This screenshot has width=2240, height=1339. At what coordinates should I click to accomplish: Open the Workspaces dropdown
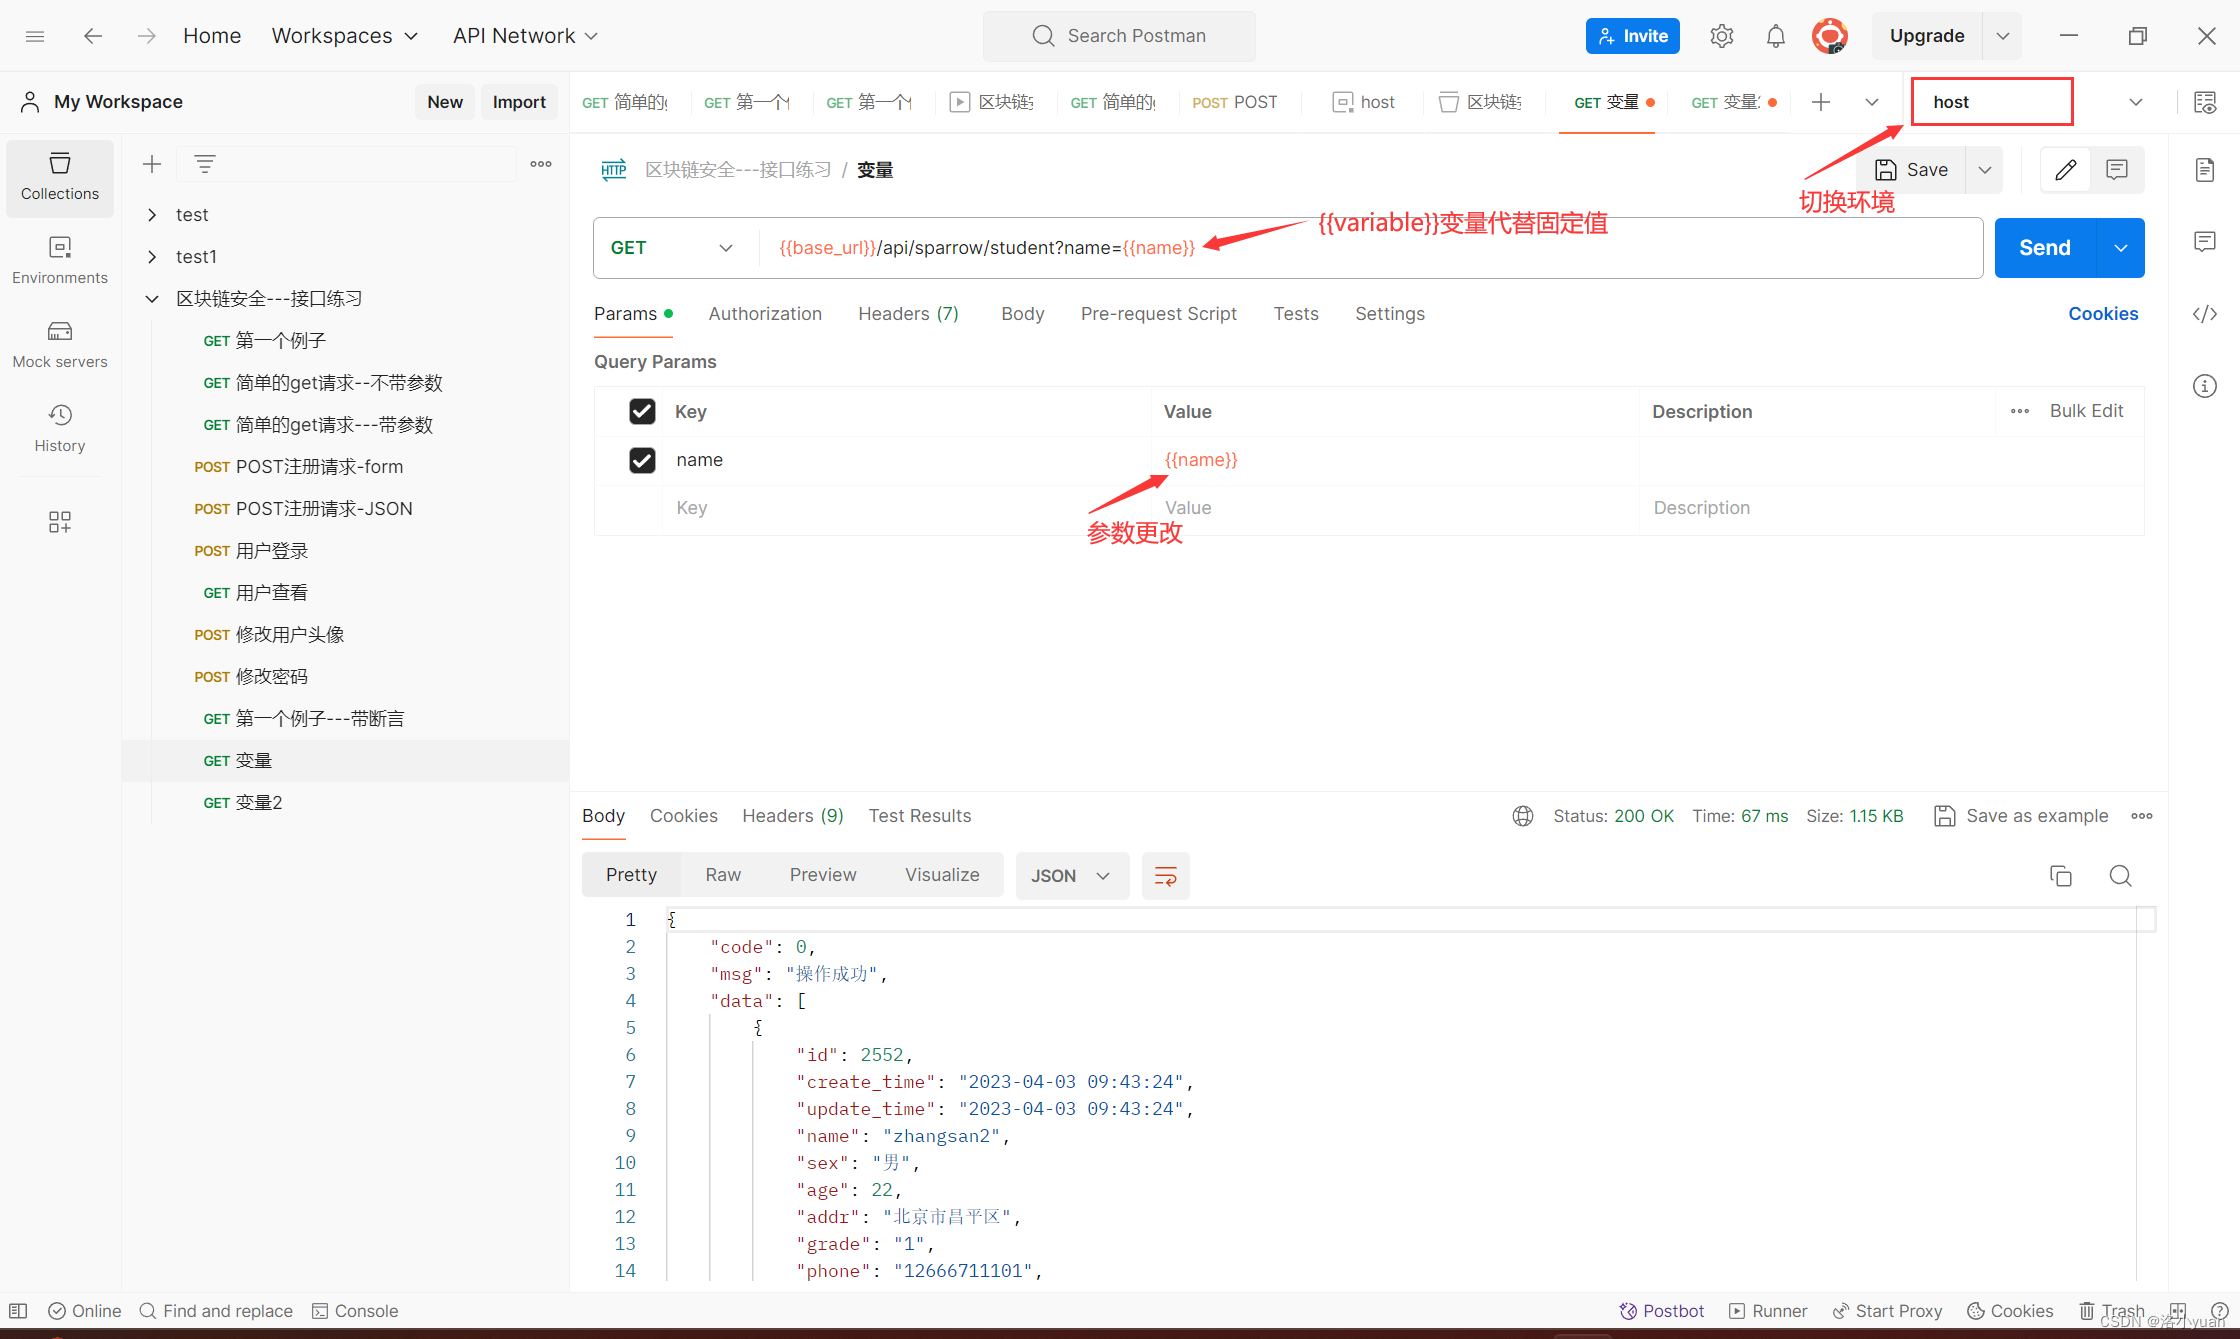coord(345,36)
